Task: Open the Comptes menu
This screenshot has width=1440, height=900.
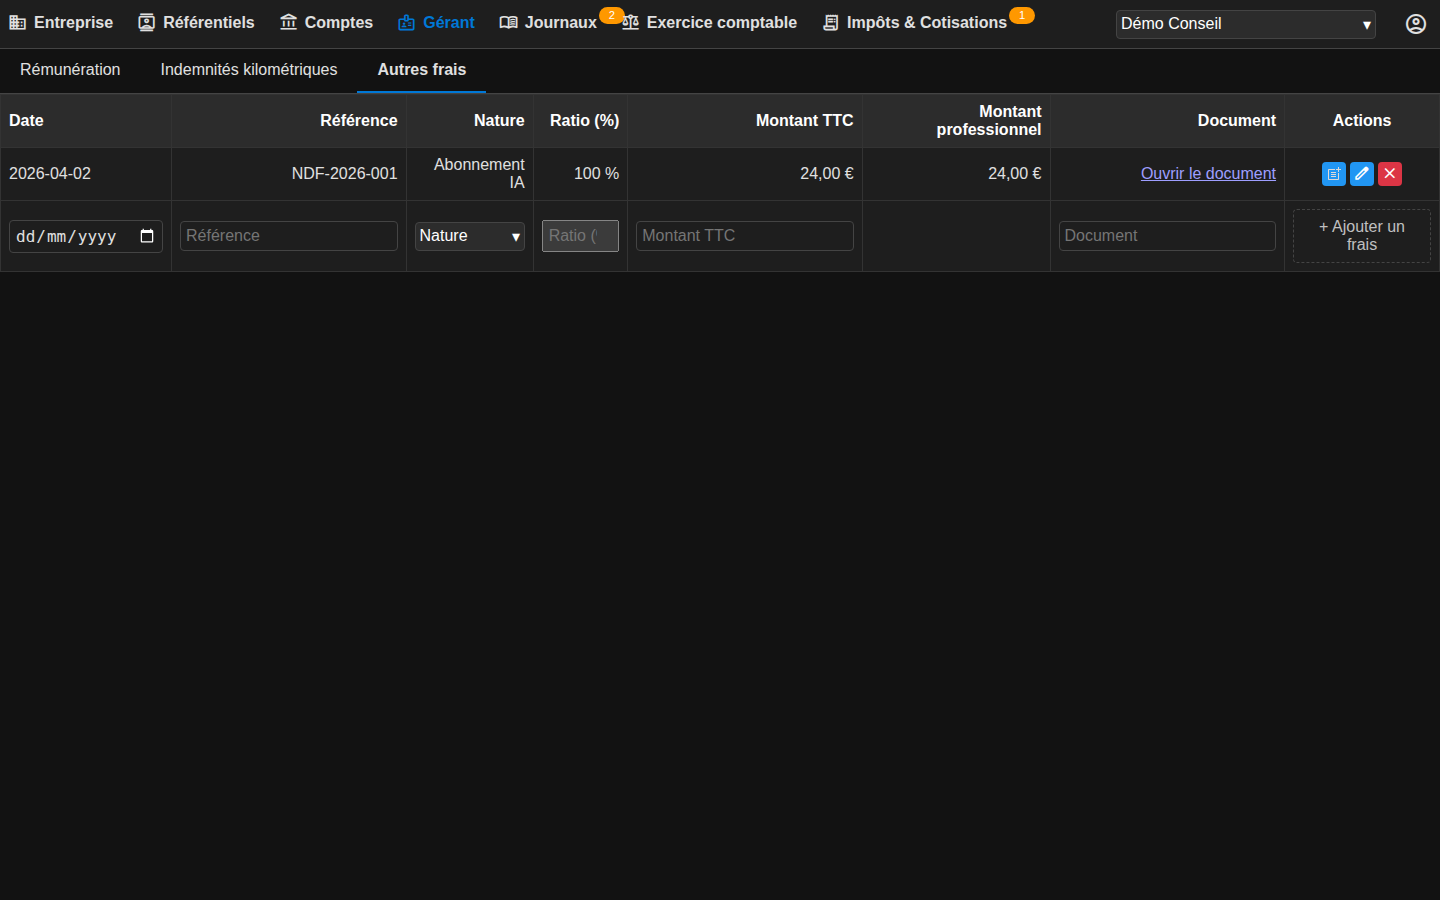Action: coord(326,22)
